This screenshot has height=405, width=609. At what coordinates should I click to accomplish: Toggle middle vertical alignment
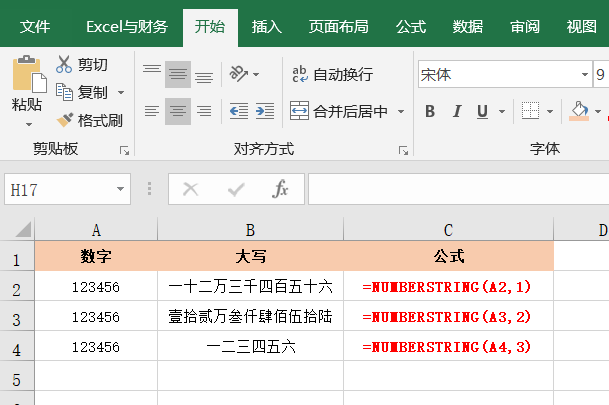178,74
